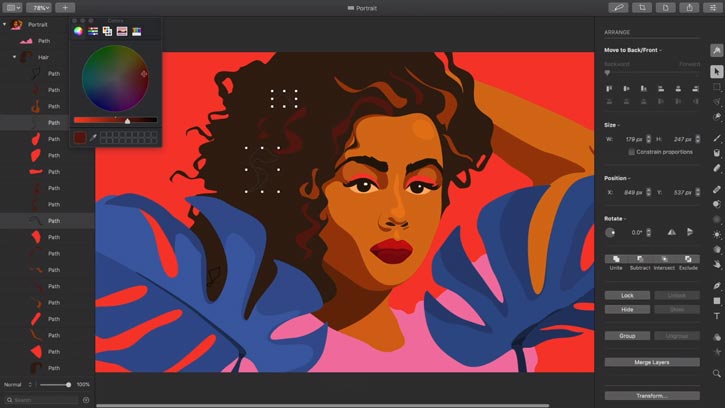
Task: Switch to image palettes picker mode
Action: tap(122, 31)
